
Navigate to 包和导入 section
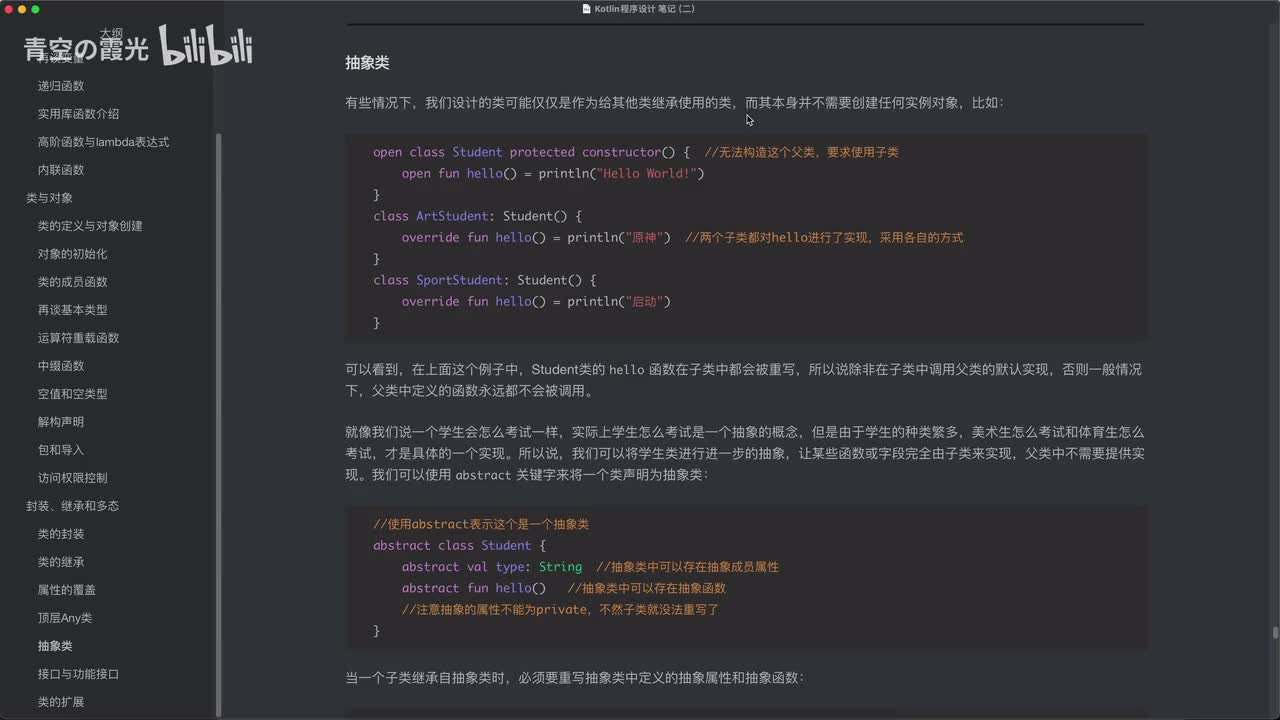pyautogui.click(x=61, y=450)
